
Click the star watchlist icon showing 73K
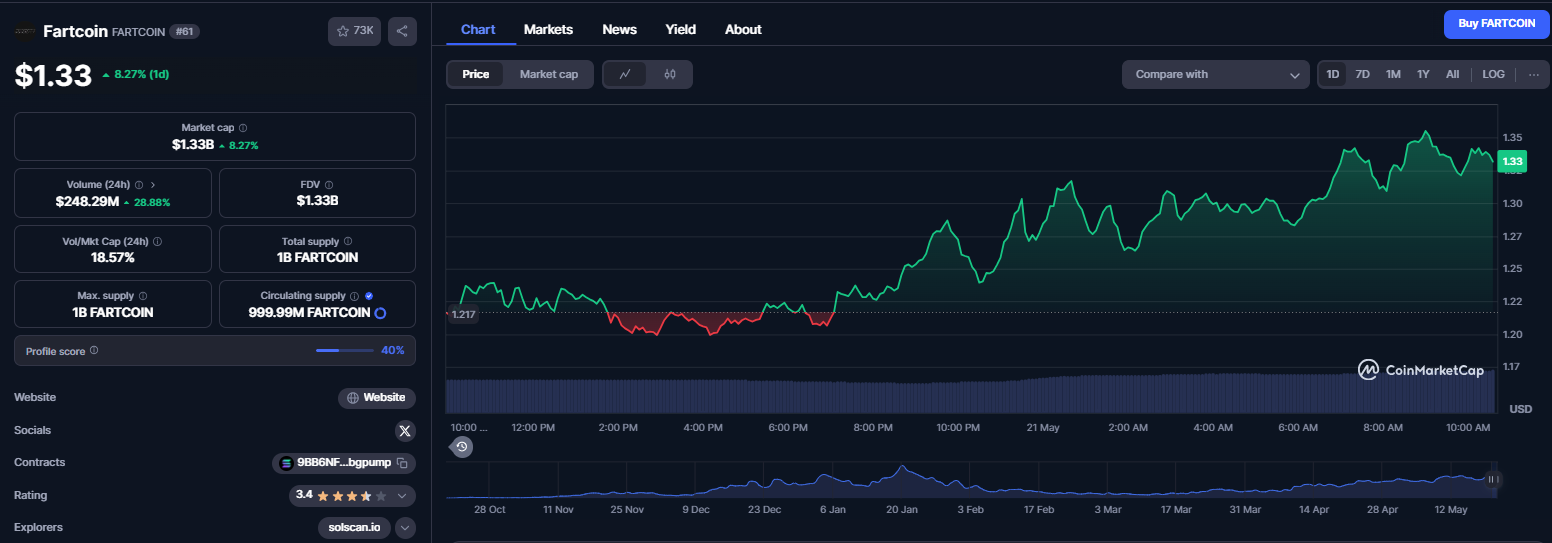pos(354,31)
